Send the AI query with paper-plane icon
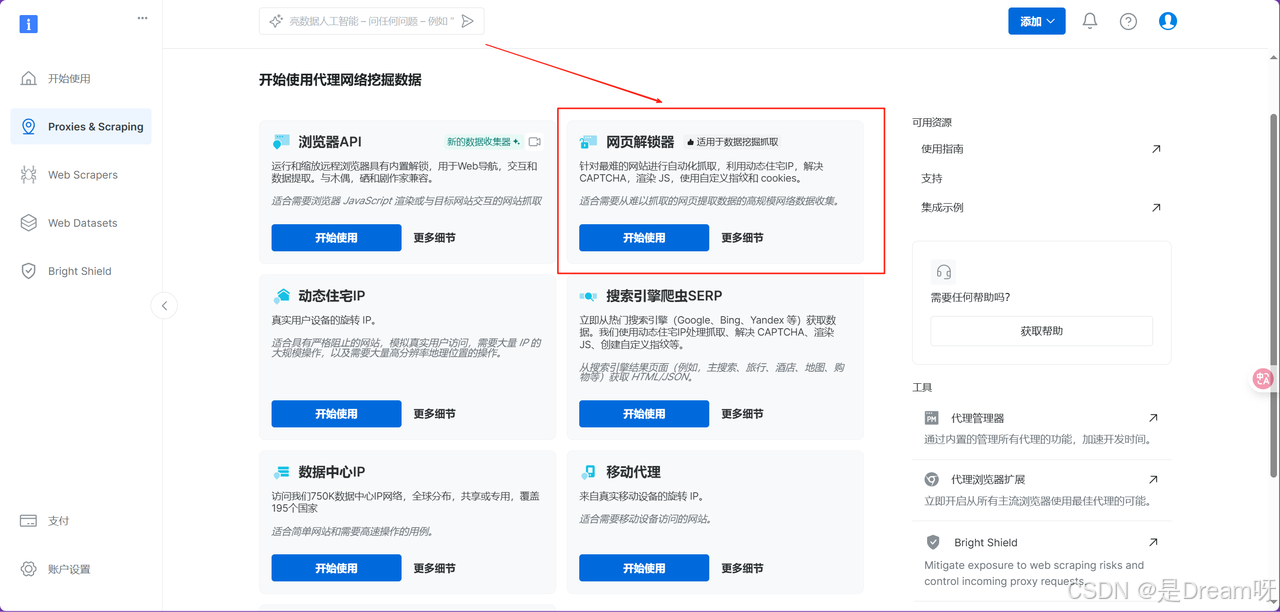 click(467, 21)
